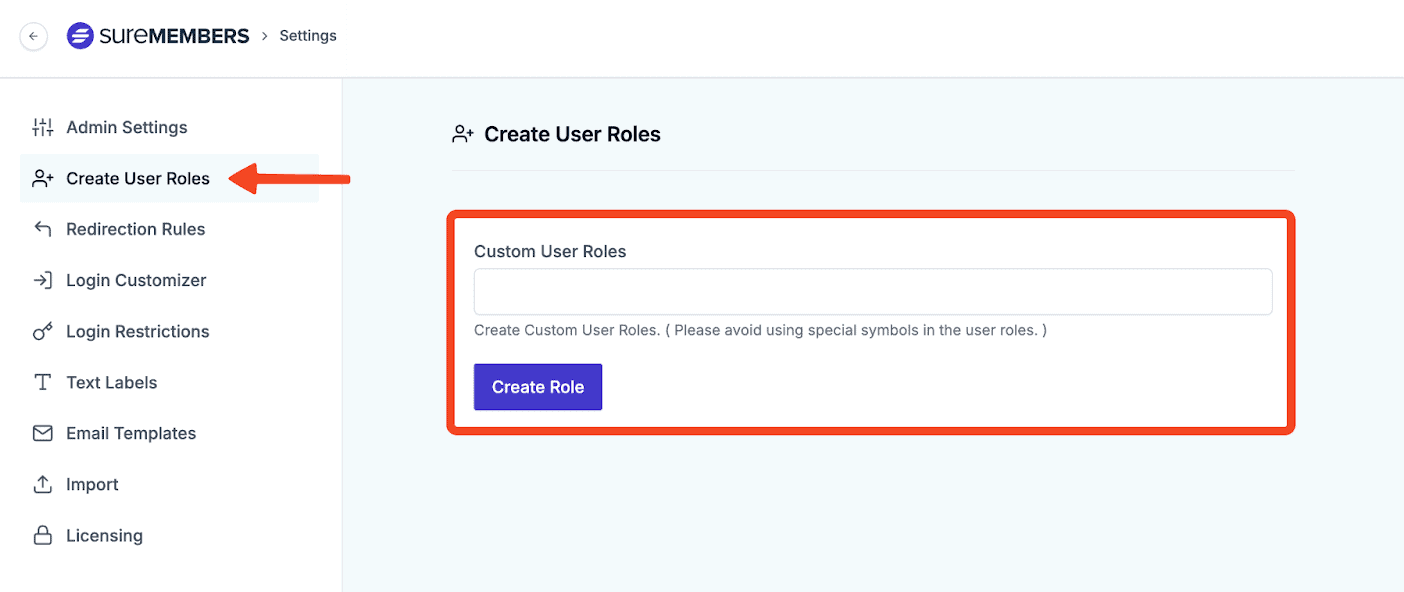Screen dimensions: 1404x592
Task: Click the Redirection Rules return-arrow icon
Action: click(42, 229)
